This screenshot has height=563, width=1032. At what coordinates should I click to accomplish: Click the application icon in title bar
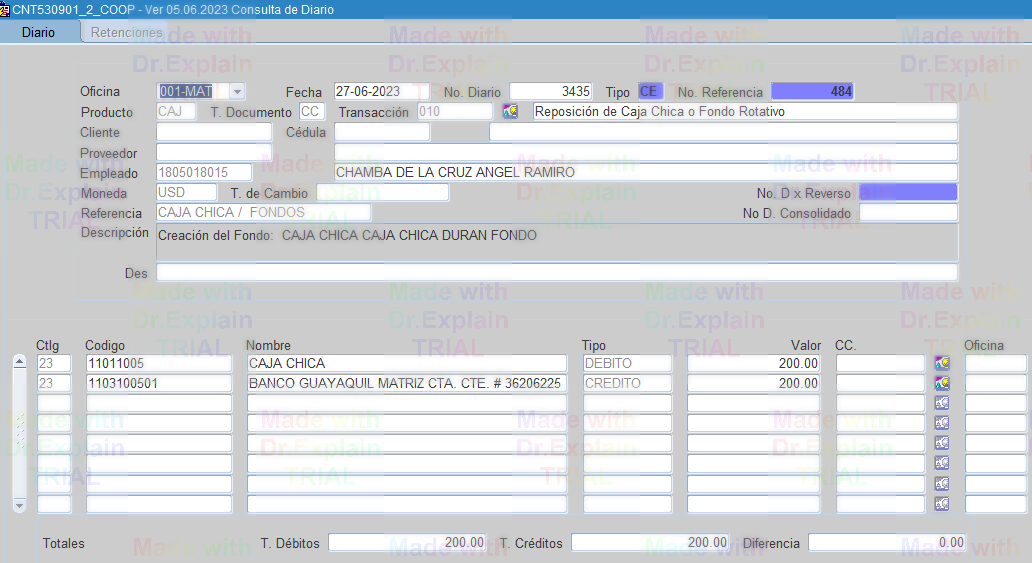click(6, 9)
